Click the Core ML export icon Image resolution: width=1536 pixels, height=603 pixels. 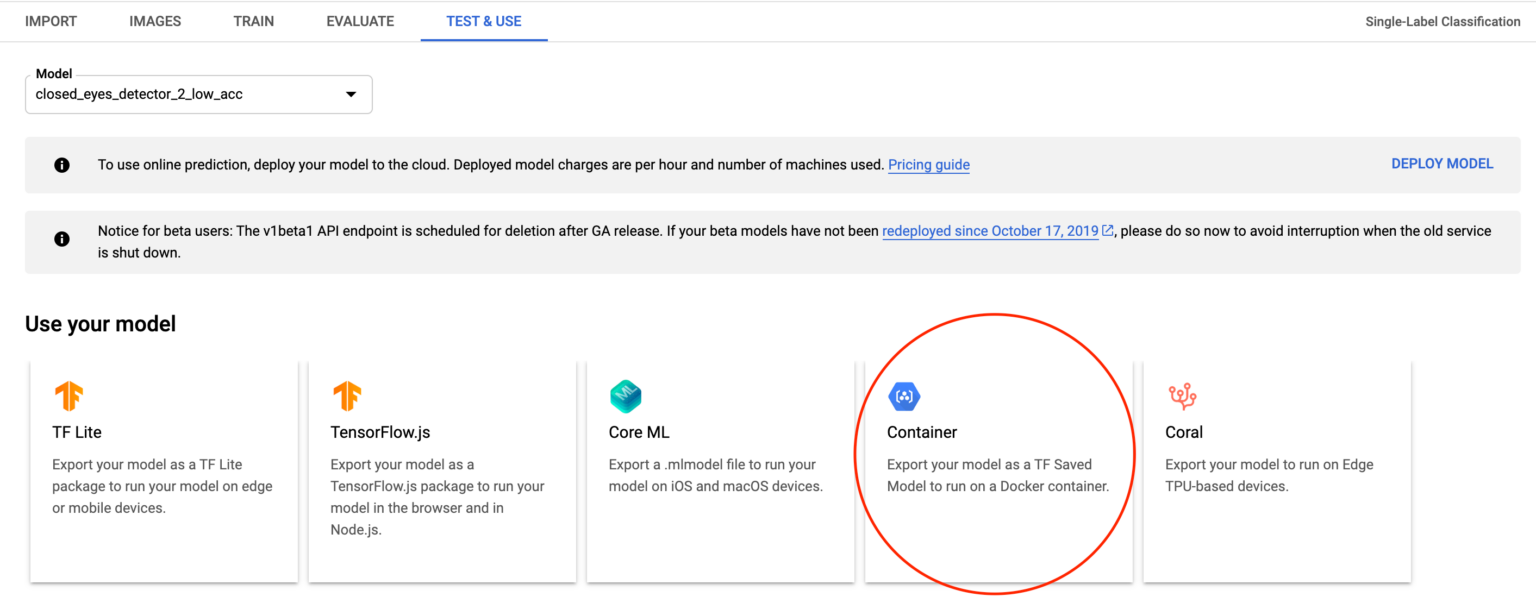(625, 396)
